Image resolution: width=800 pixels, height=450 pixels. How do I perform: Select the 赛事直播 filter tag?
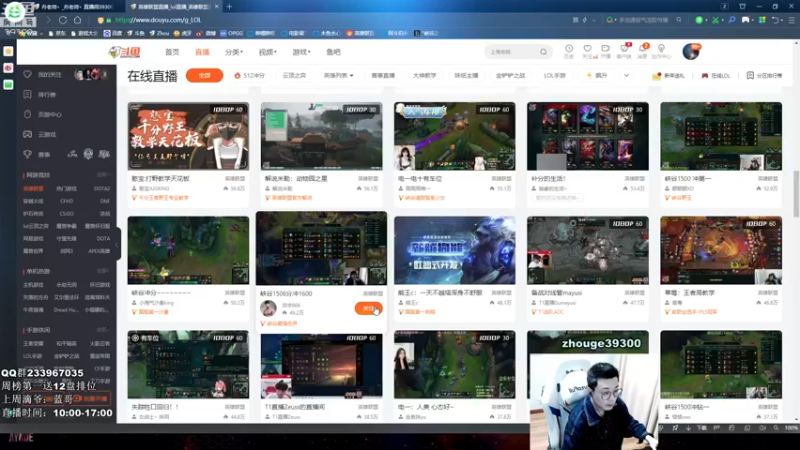[x=383, y=76]
